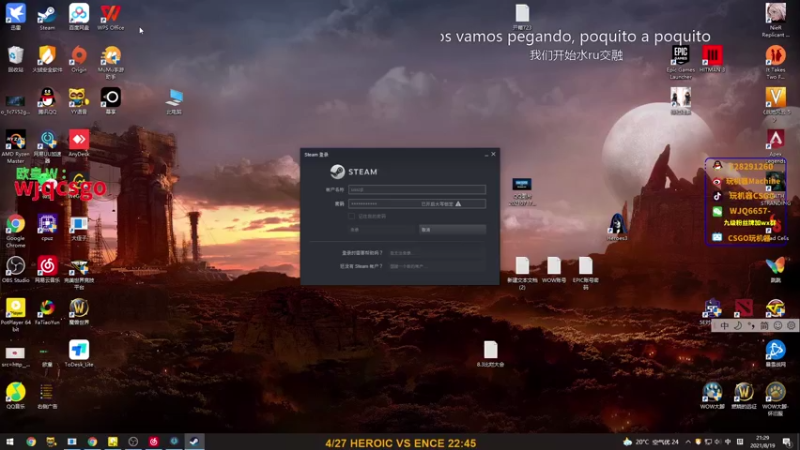Click the password field in Steam login
This screenshot has height=450, width=800.
point(417,204)
